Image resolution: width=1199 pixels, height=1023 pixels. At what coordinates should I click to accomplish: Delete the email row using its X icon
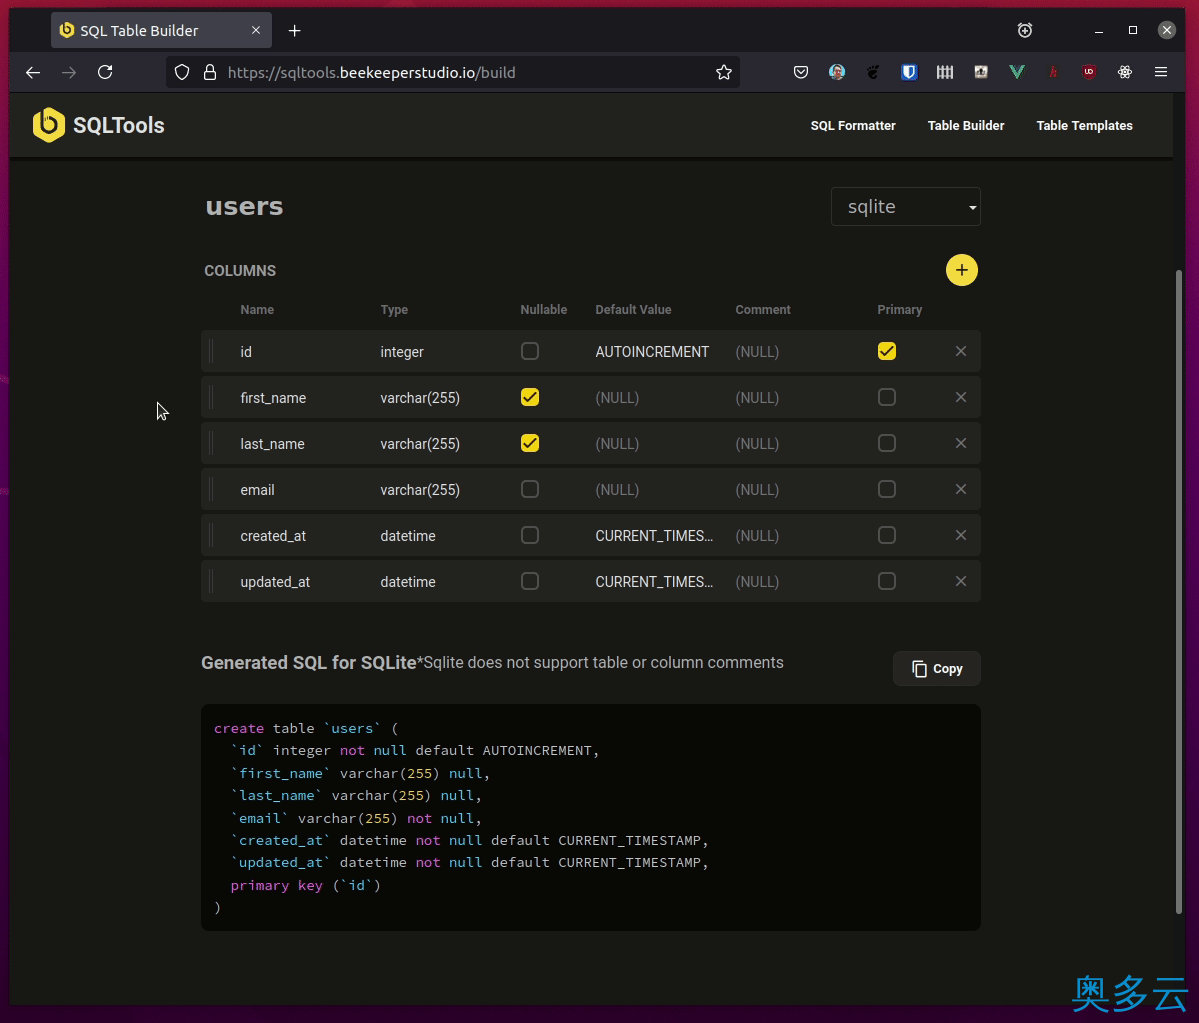pyautogui.click(x=960, y=489)
